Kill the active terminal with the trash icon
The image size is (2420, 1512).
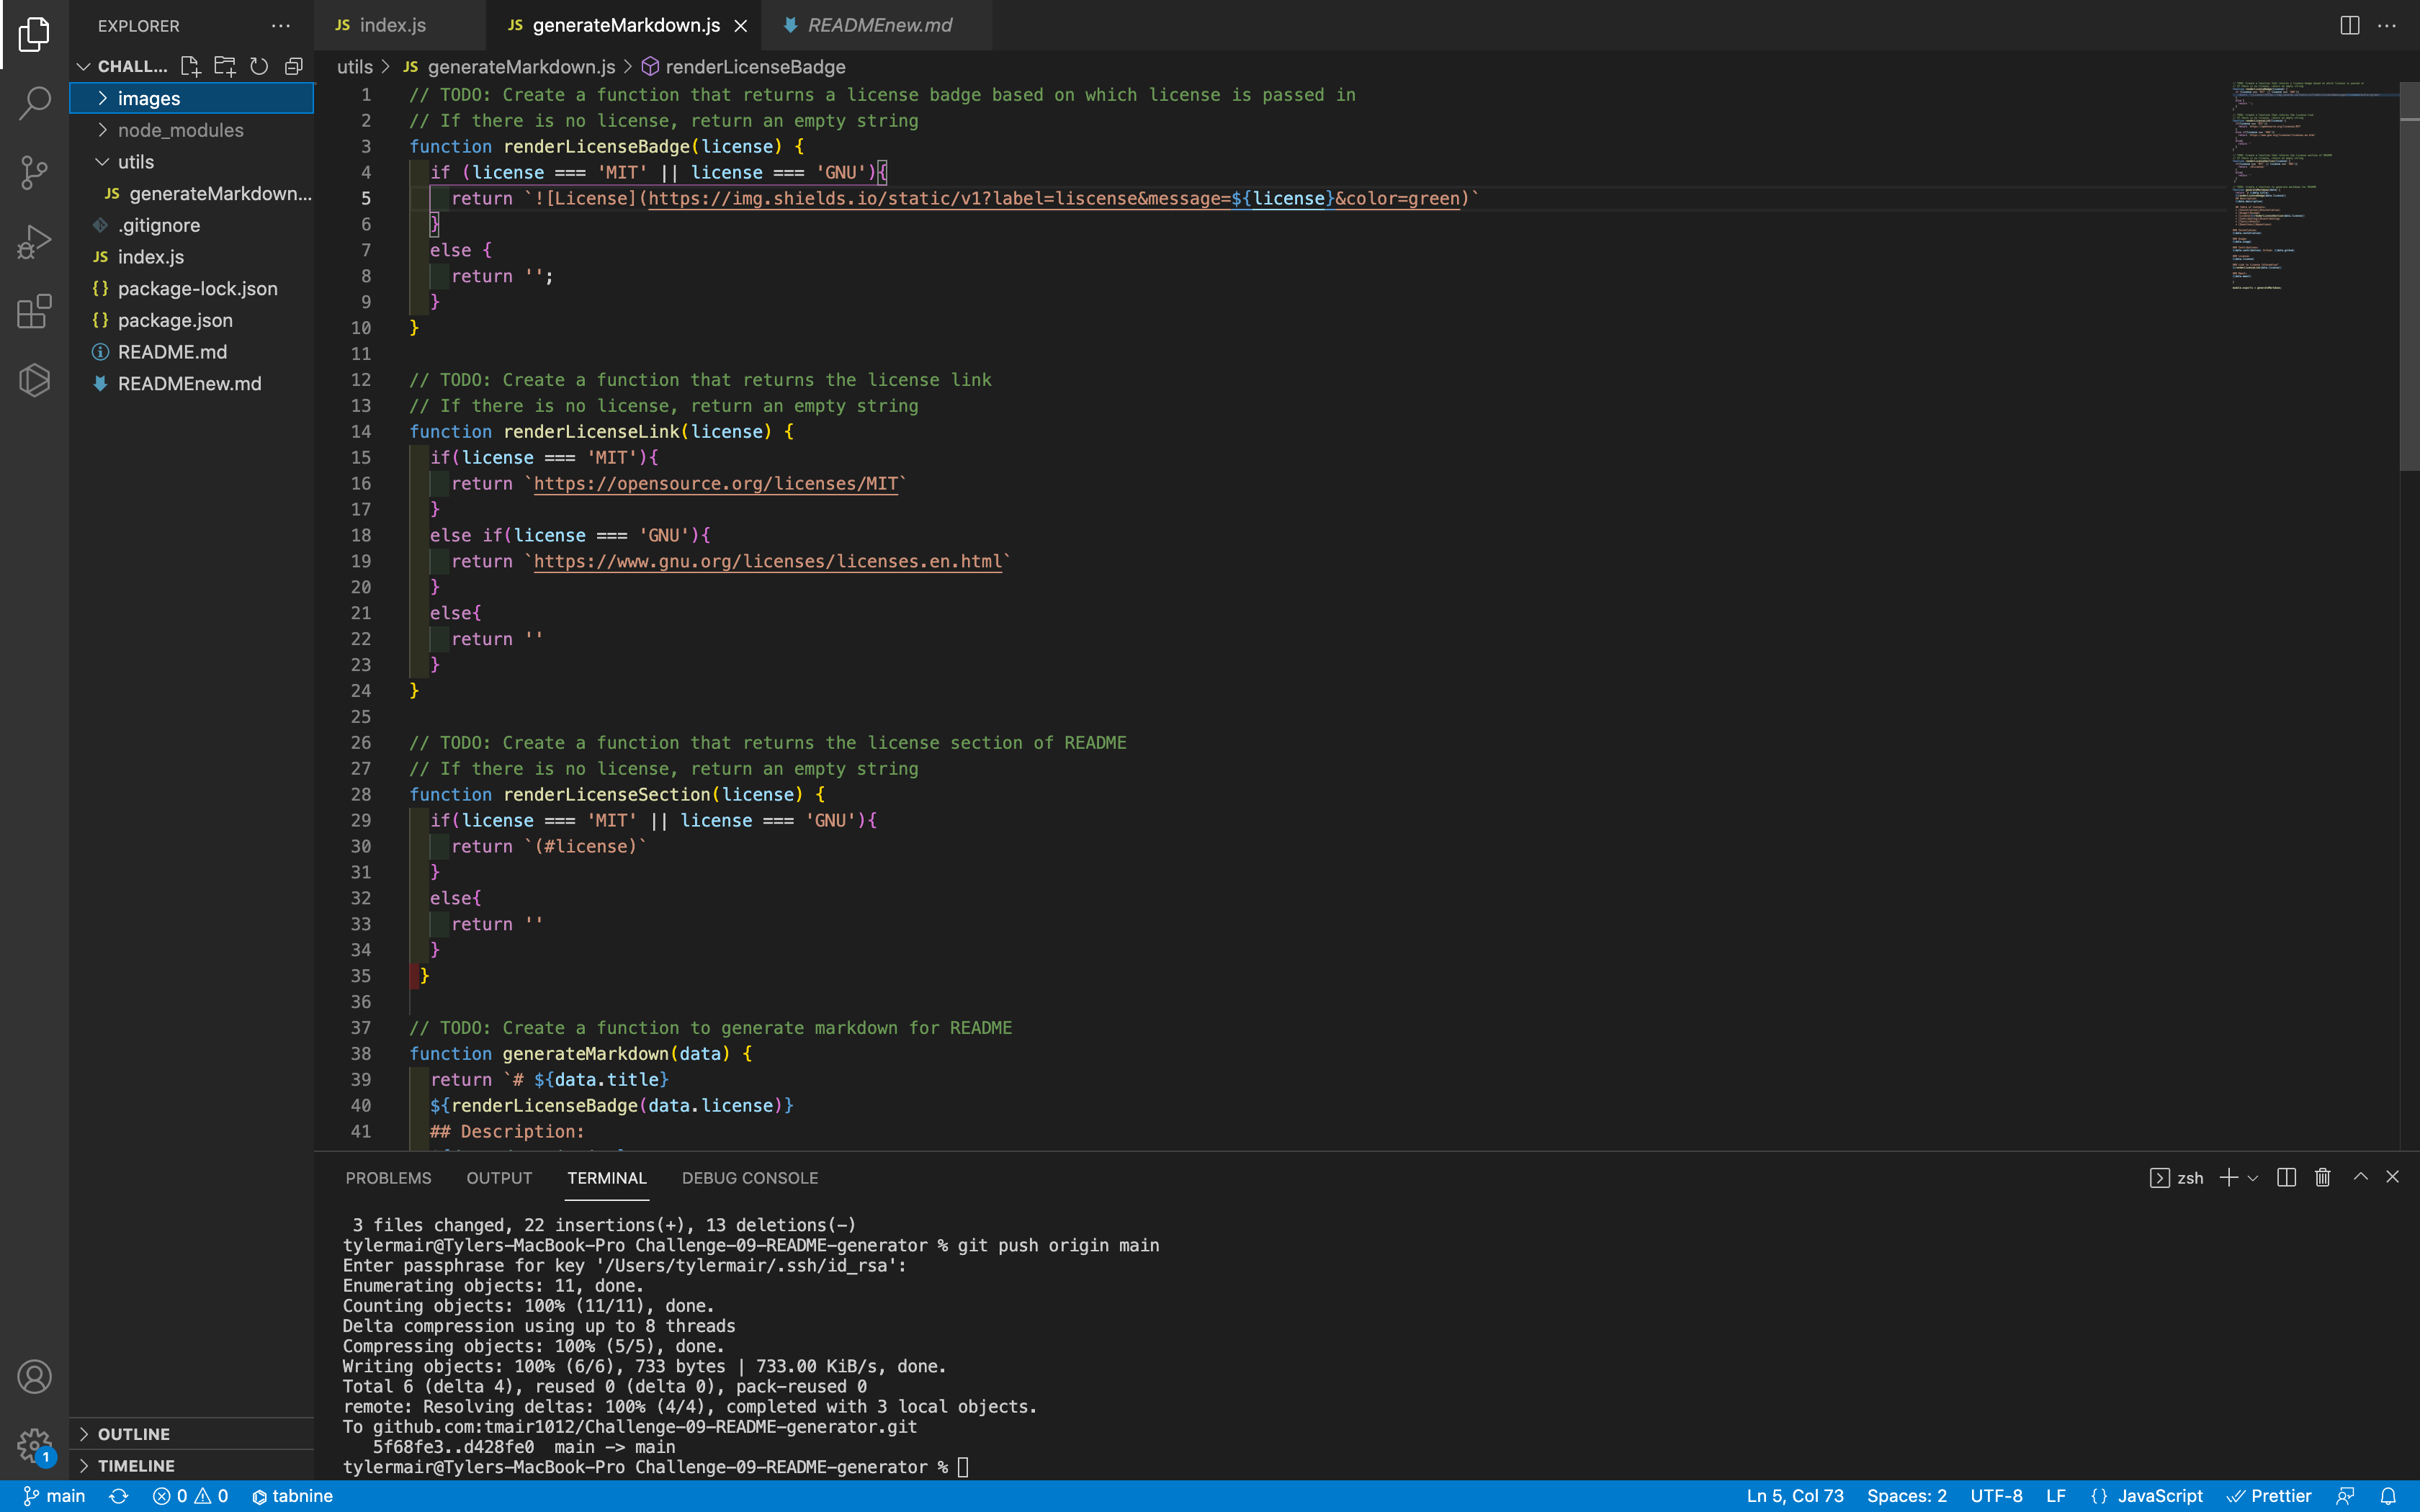point(2322,1178)
